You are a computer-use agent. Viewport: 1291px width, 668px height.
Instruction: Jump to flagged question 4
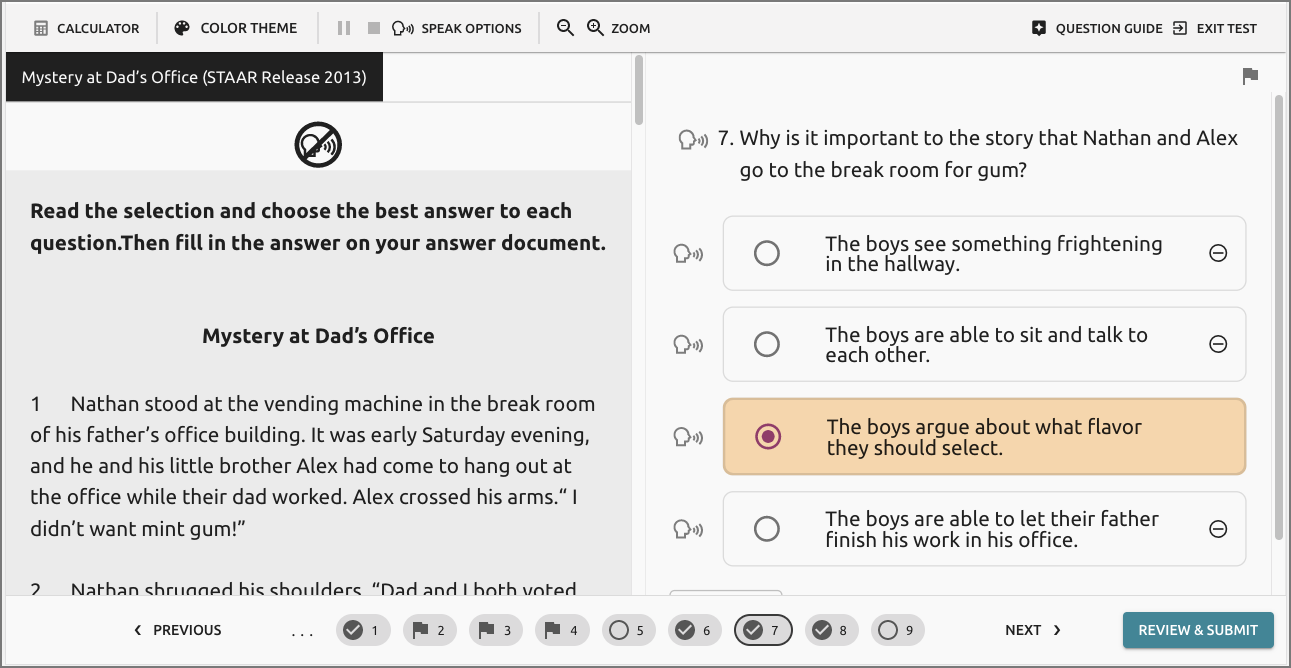tap(563, 630)
